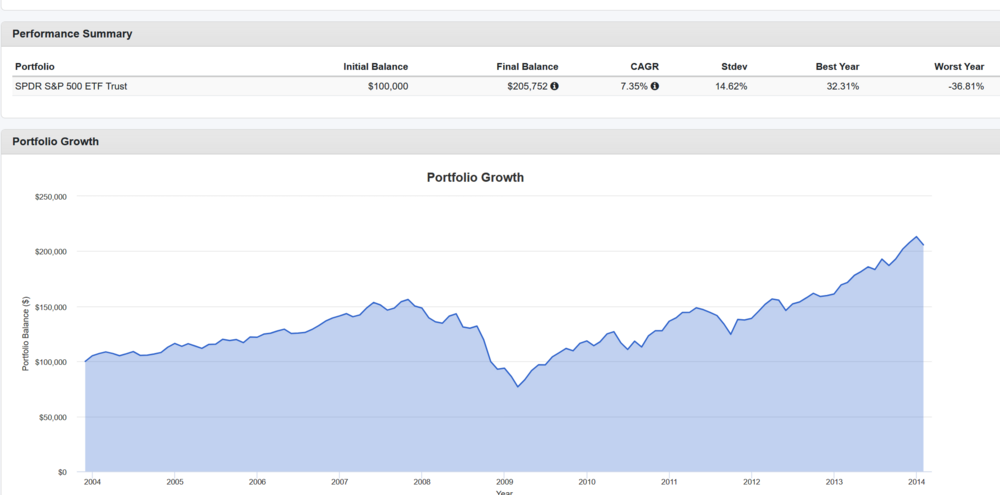The width and height of the screenshot is (1000, 495).
Task: Select the SPDR S&P 500 ETF Trust name
Action: coord(71,86)
